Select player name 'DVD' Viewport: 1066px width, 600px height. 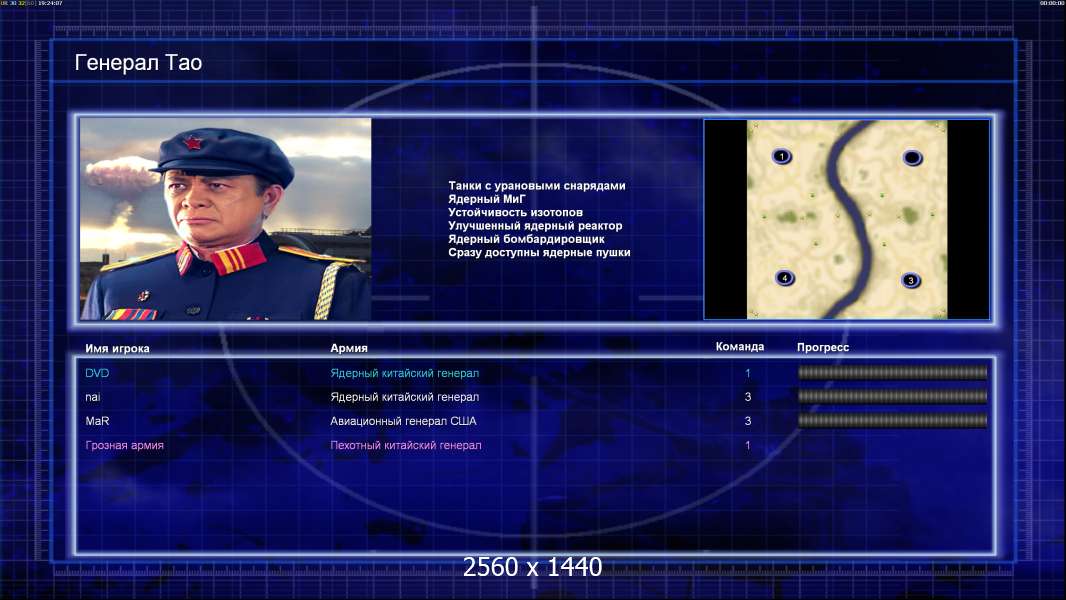point(97,373)
